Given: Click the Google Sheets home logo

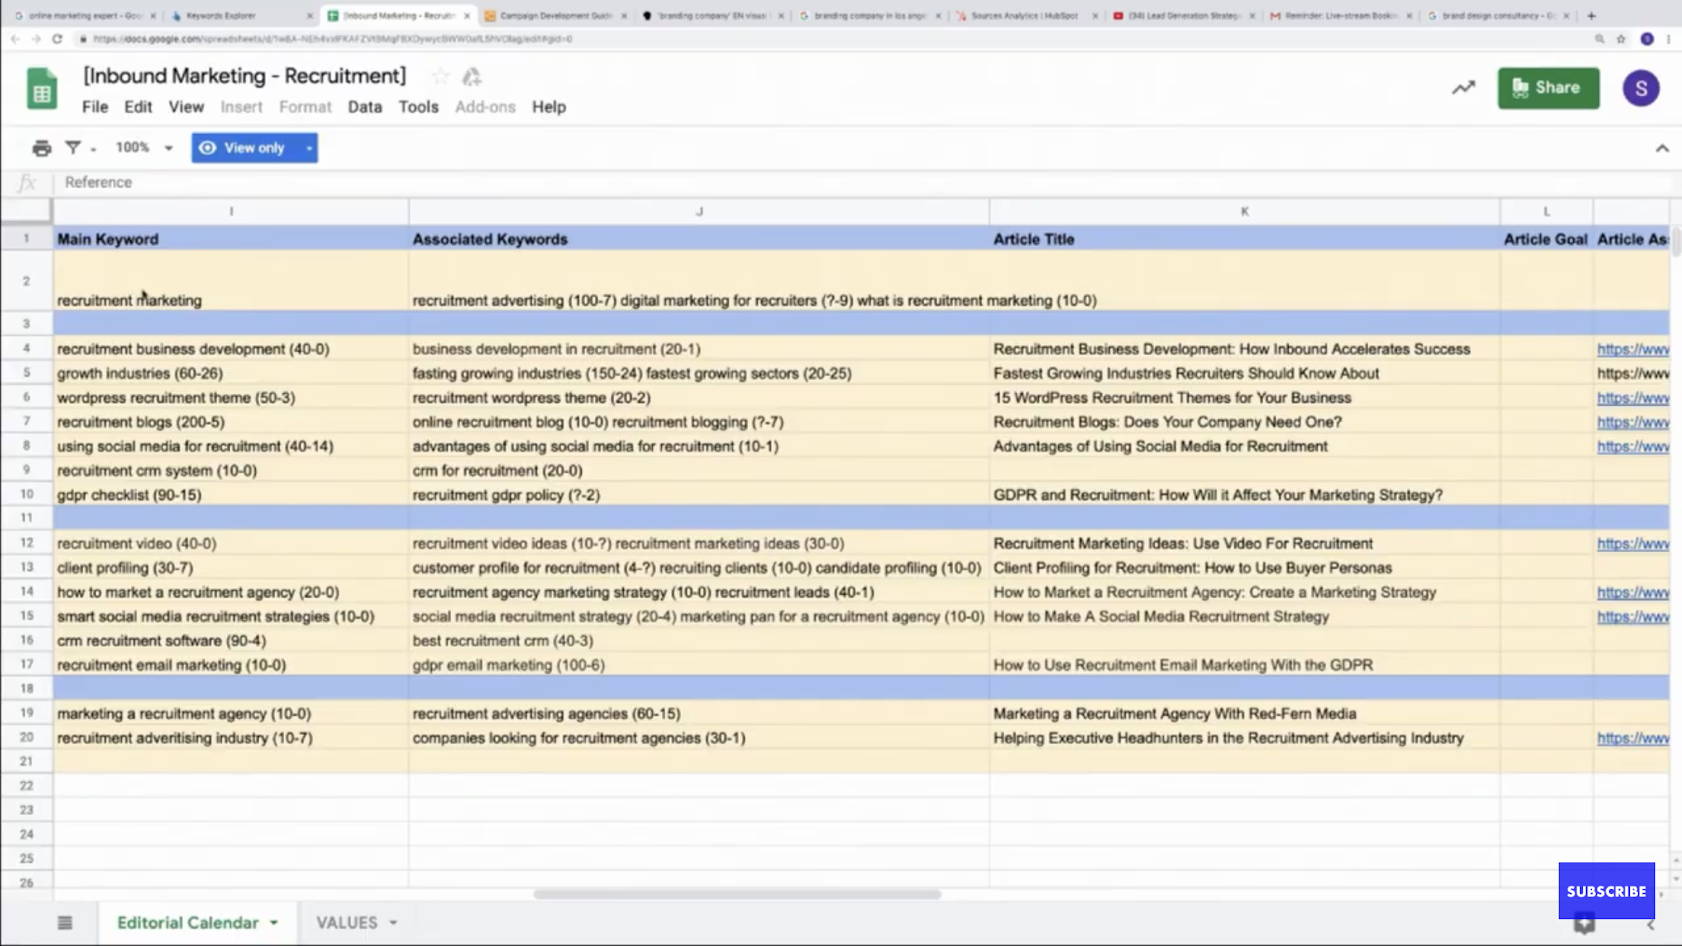Looking at the screenshot, I should click(x=42, y=89).
